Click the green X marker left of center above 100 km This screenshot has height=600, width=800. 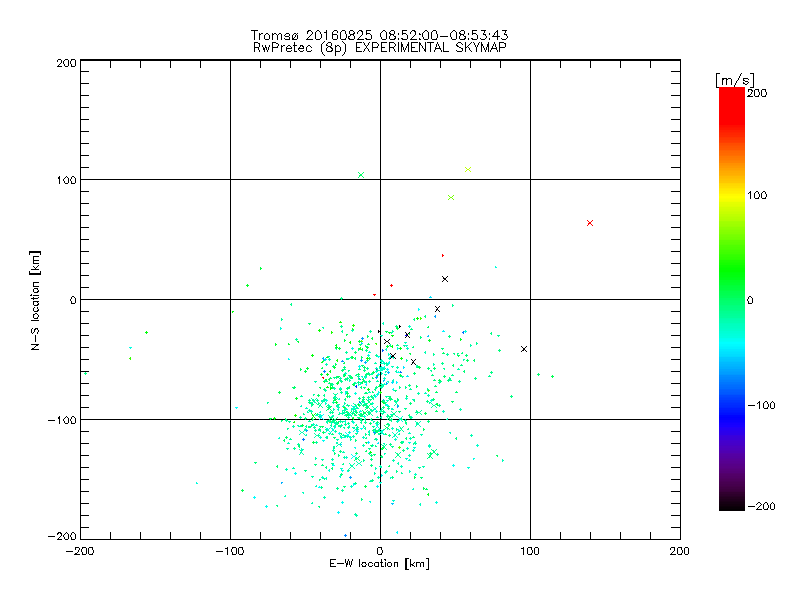click(x=361, y=175)
